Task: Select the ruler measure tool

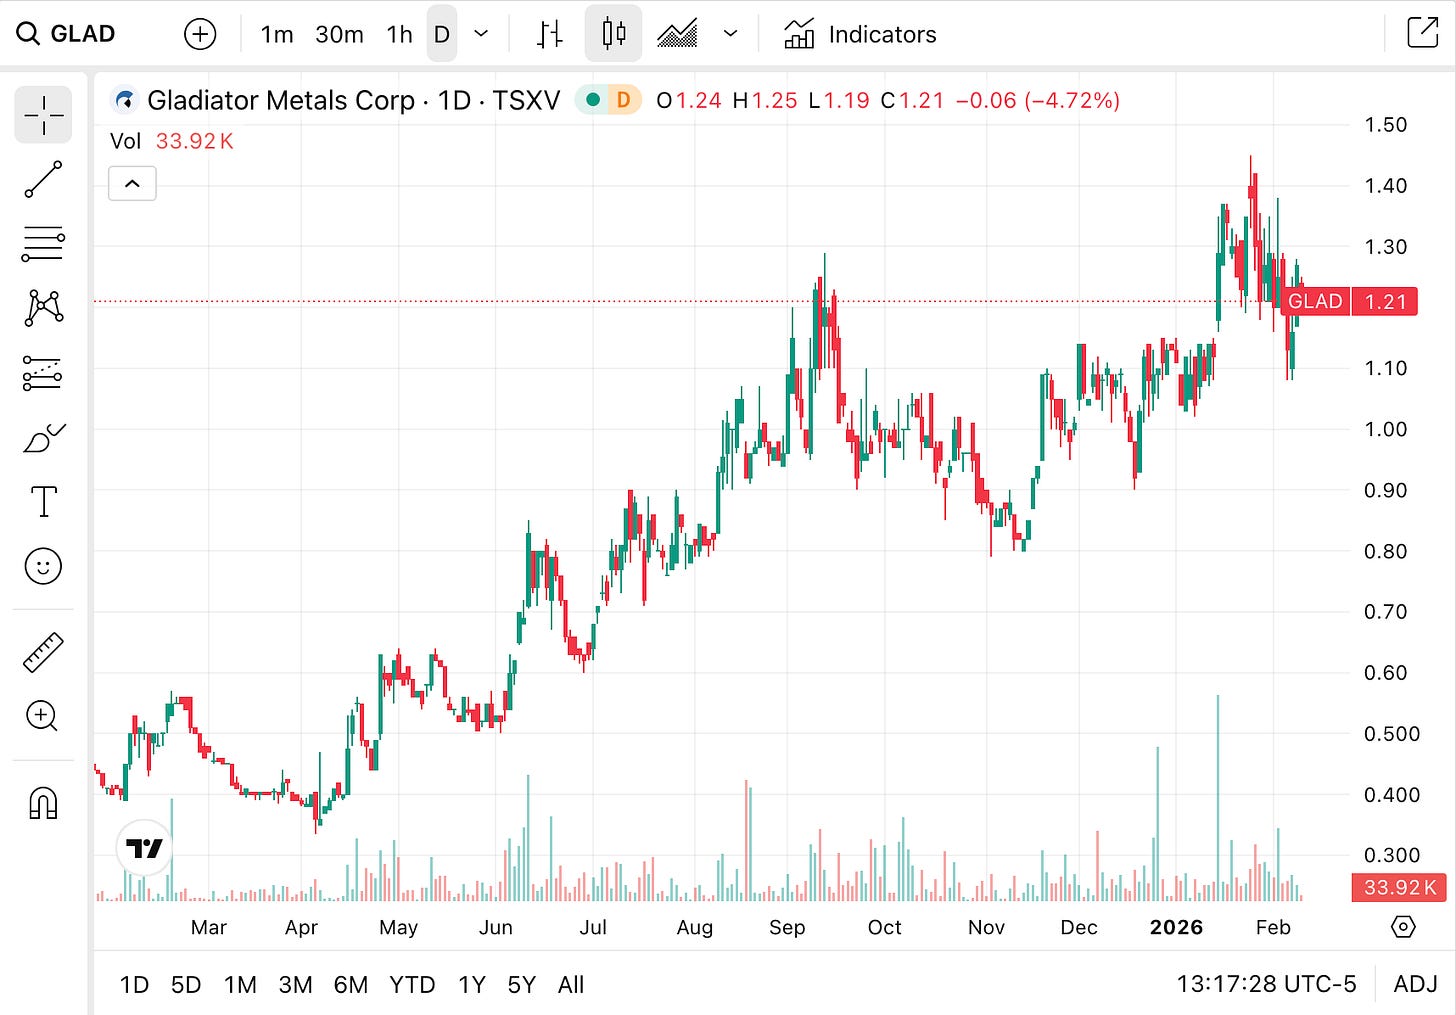Action: [43, 652]
